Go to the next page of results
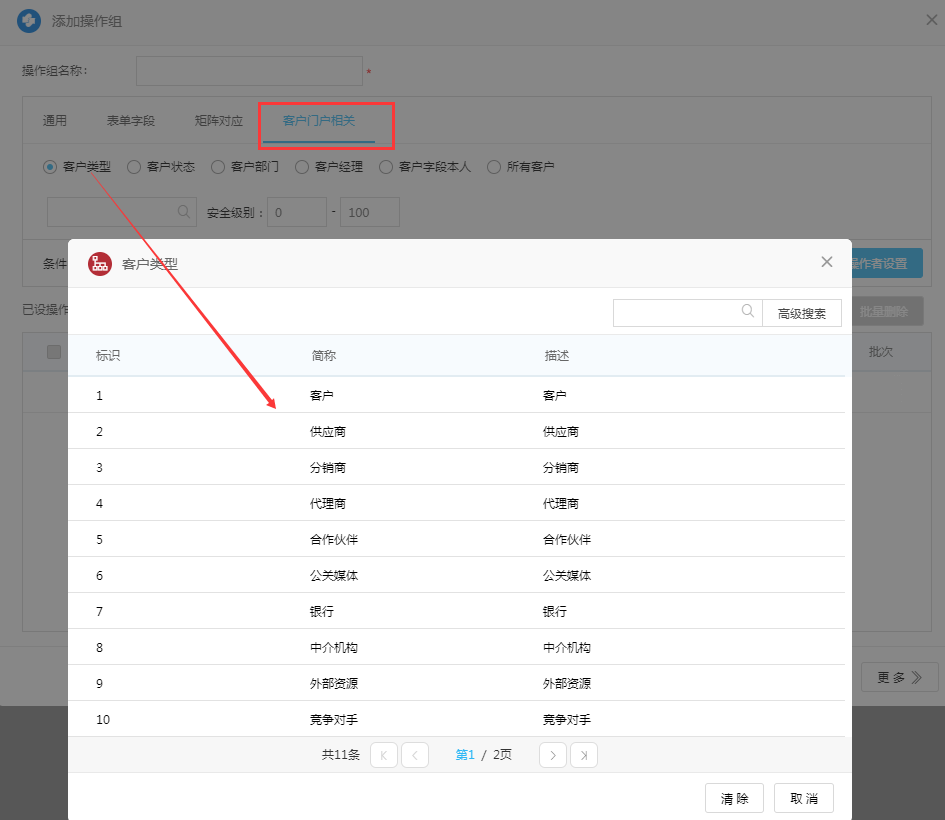Image resolution: width=945 pixels, height=820 pixels. [x=552, y=755]
